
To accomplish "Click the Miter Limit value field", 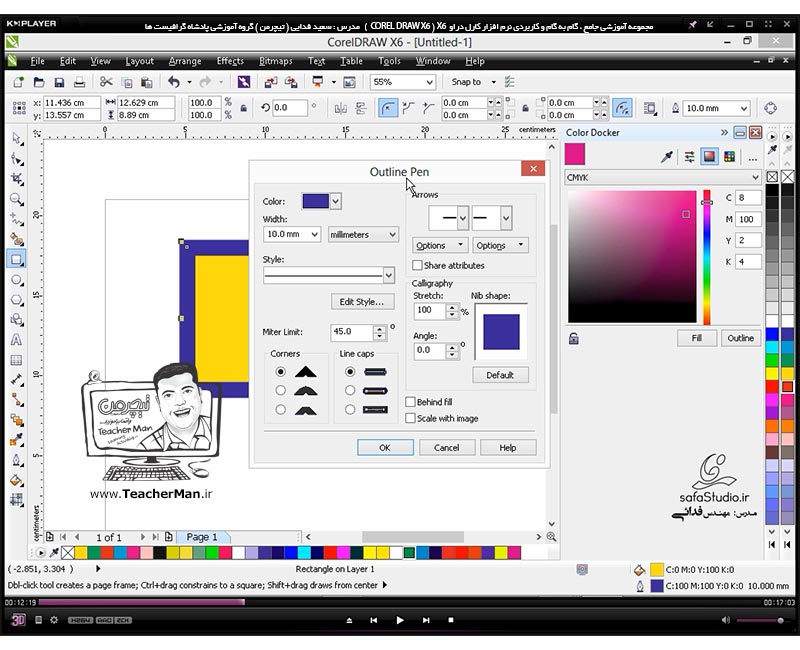I will [352, 332].
